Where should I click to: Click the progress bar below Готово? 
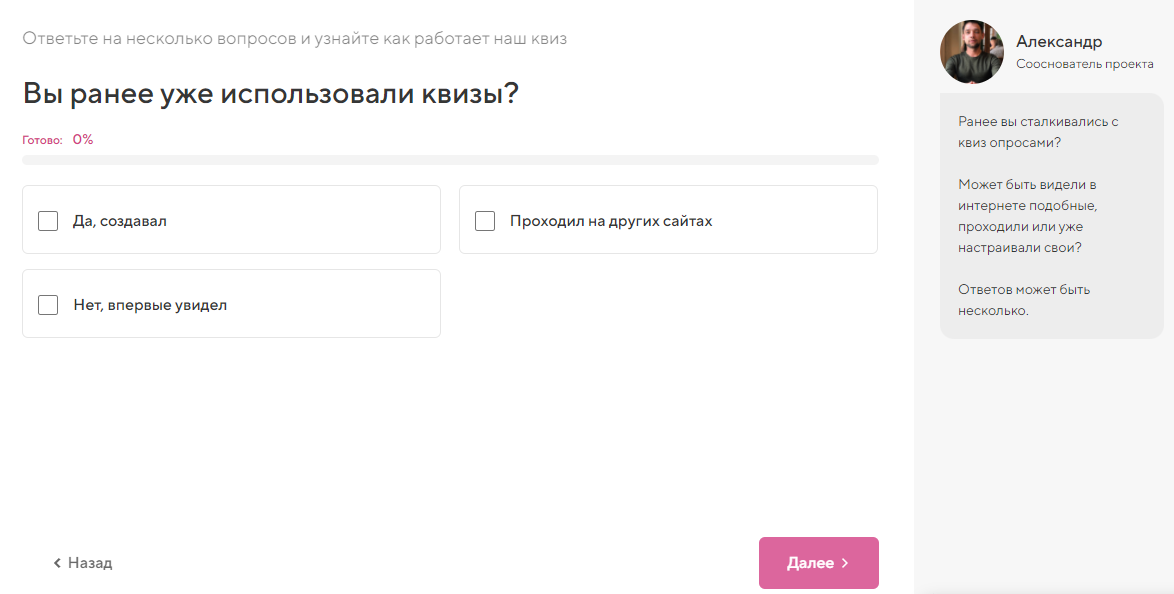point(450,160)
